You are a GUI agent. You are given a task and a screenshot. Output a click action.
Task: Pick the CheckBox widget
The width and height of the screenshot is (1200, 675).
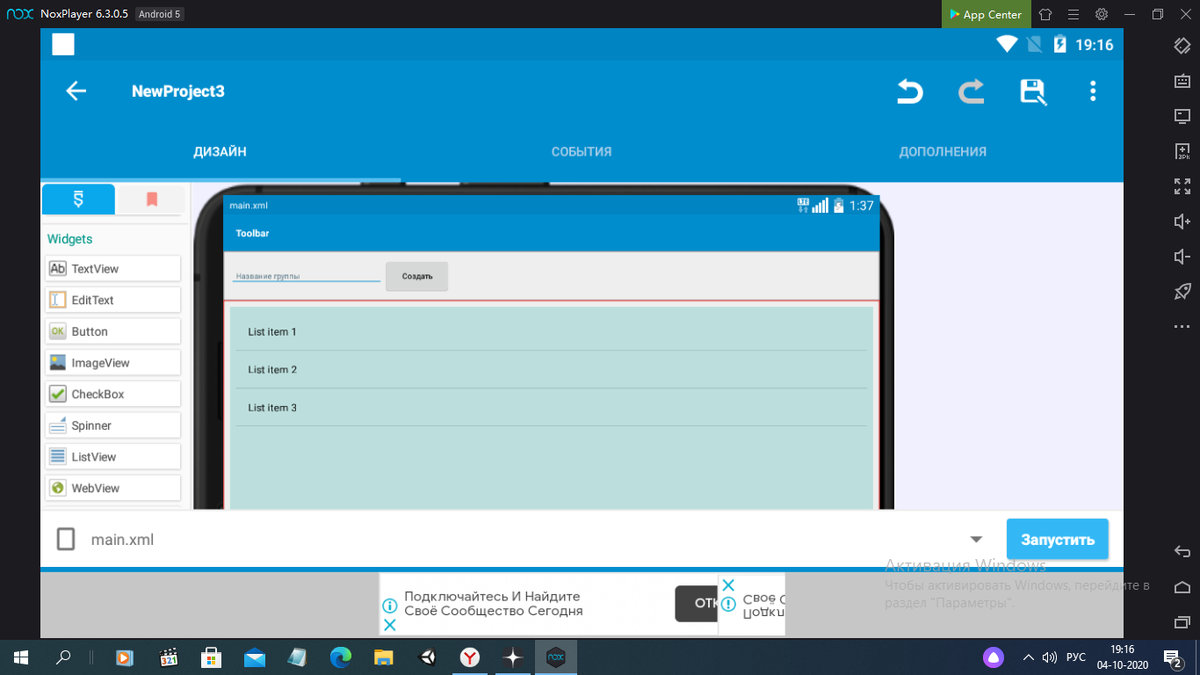(x=113, y=394)
